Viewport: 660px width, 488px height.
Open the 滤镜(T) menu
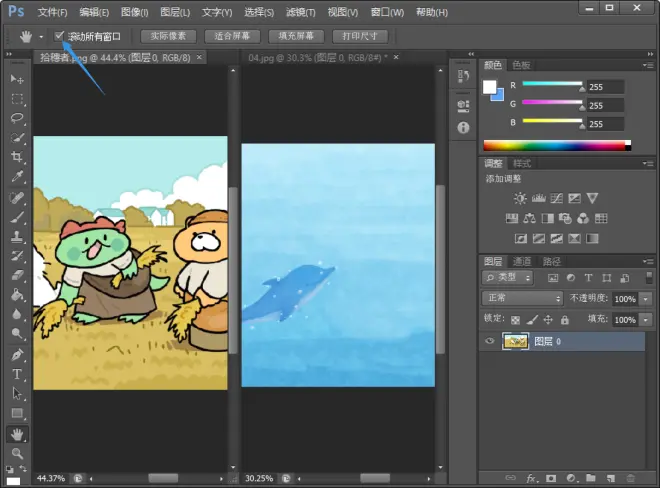301,12
